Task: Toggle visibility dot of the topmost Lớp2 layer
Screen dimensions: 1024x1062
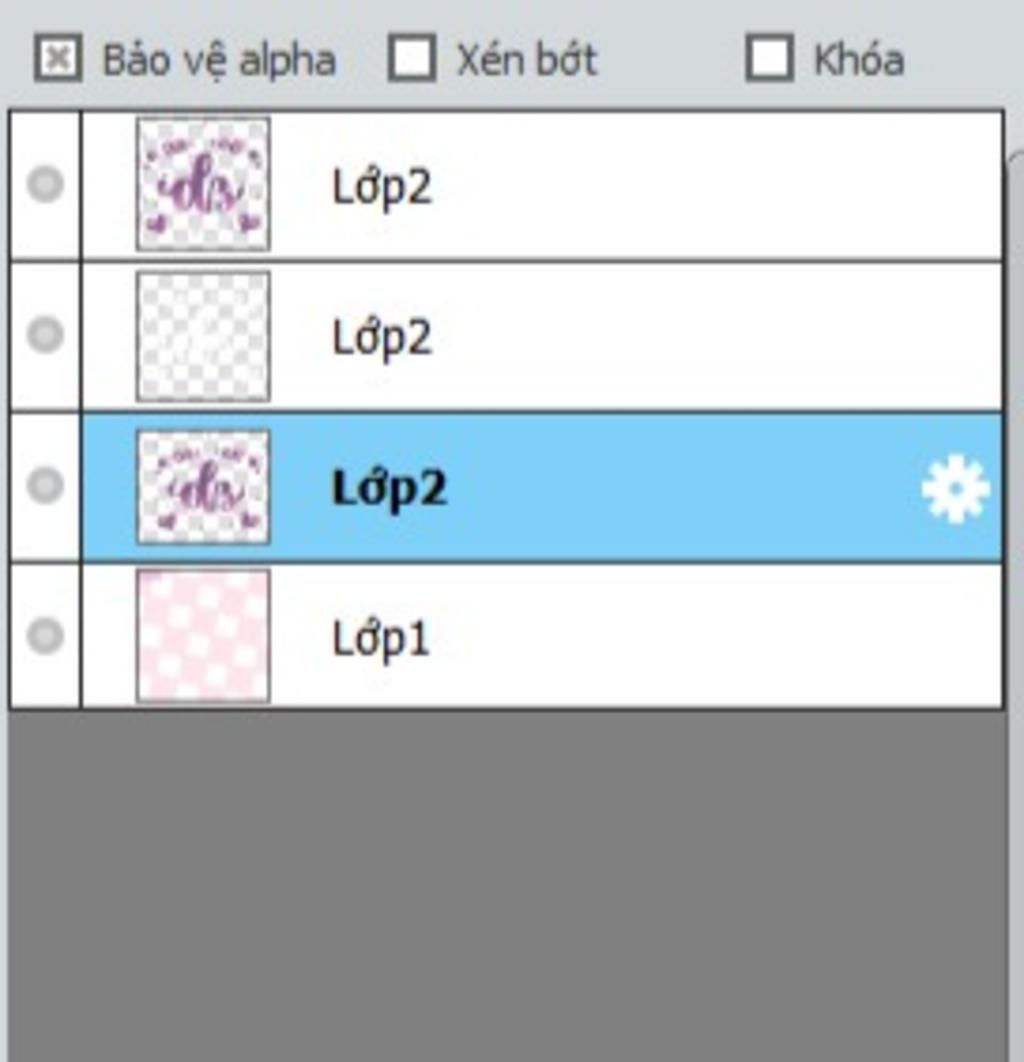Action: (x=45, y=184)
